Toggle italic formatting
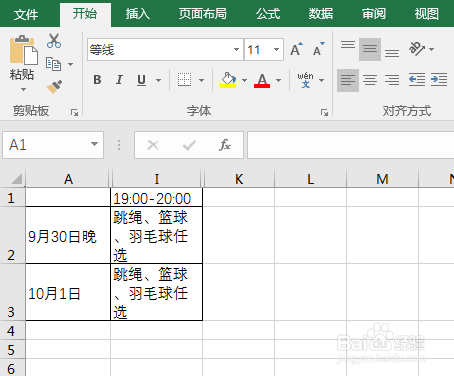This screenshot has height=376, width=454. [119, 80]
